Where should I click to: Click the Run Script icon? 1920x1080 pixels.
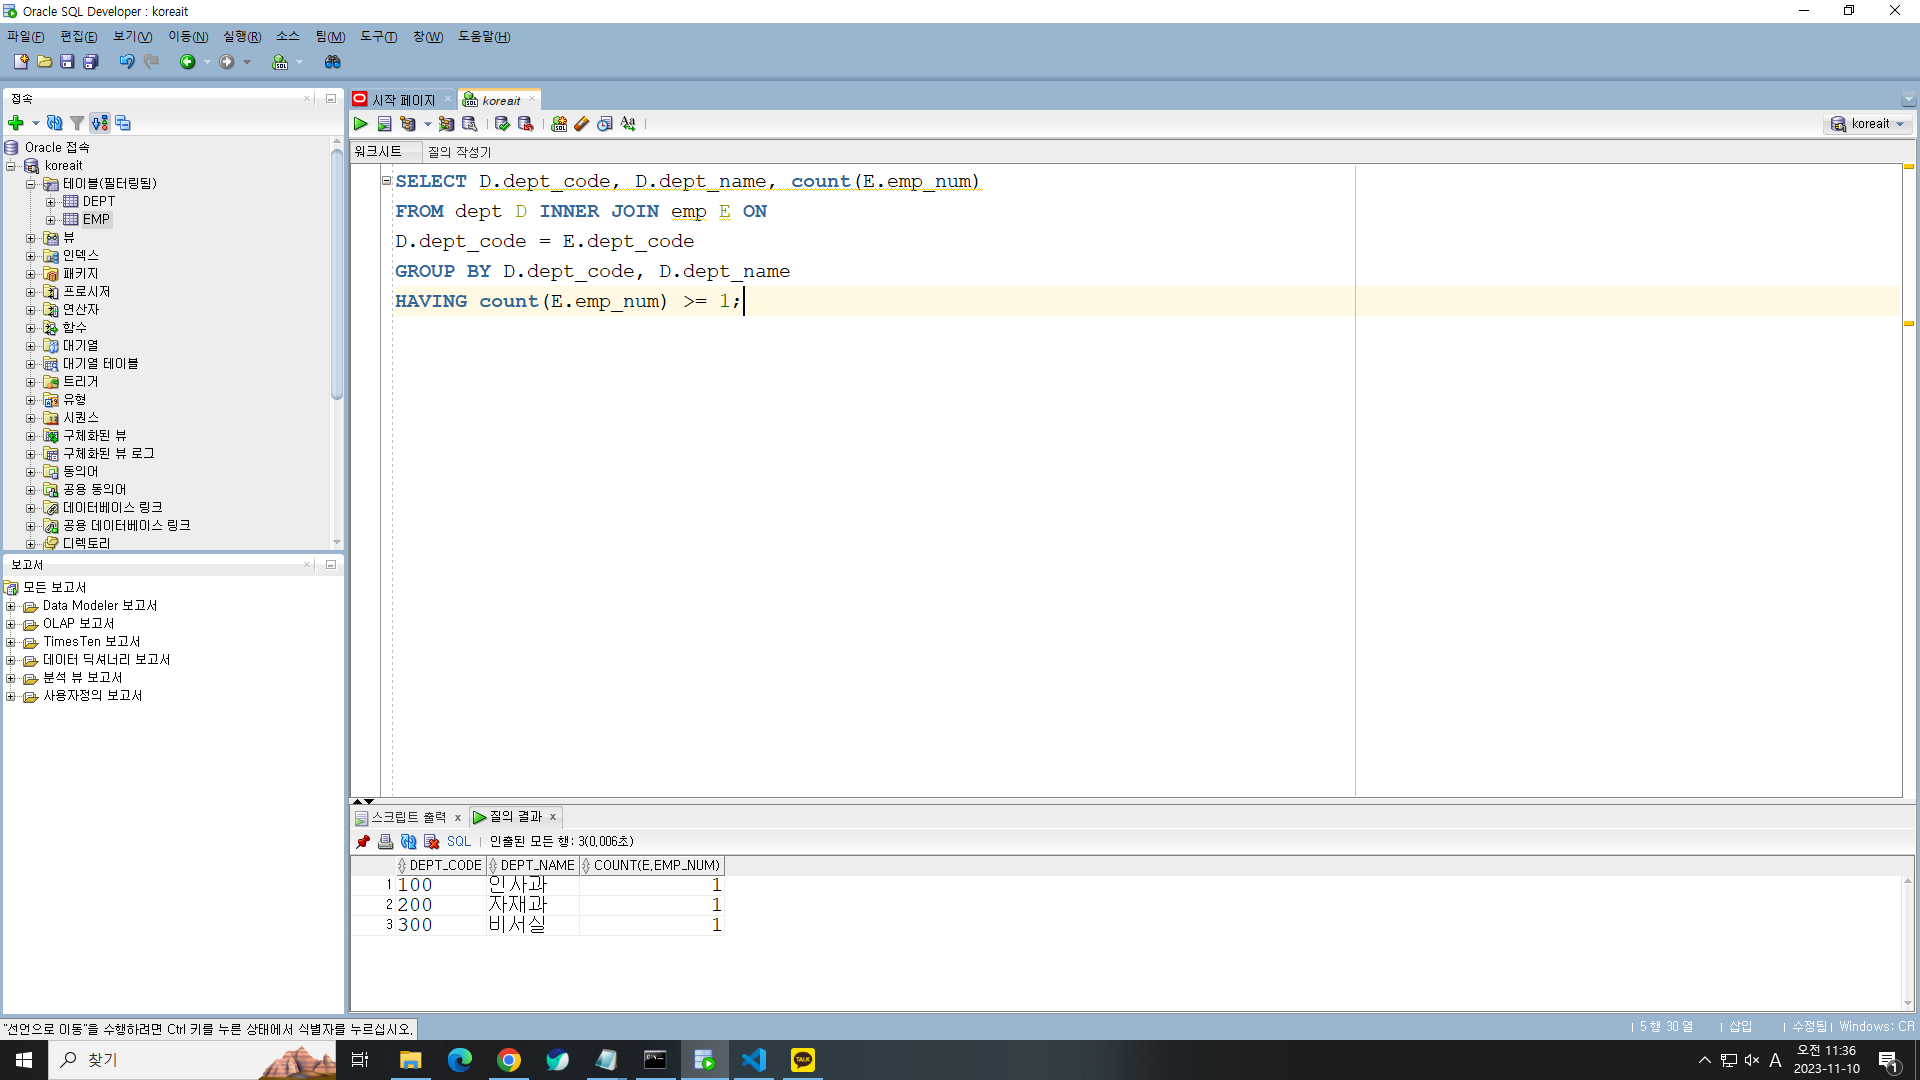(384, 124)
